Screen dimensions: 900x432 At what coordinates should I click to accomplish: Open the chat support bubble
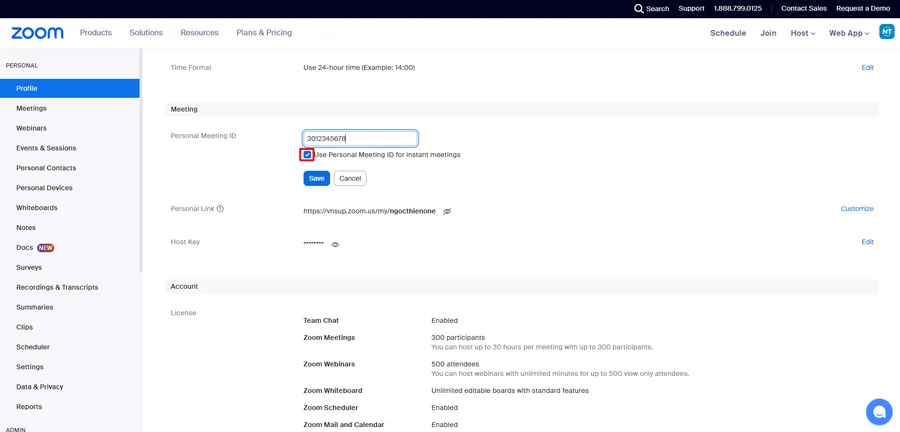pyautogui.click(x=878, y=411)
